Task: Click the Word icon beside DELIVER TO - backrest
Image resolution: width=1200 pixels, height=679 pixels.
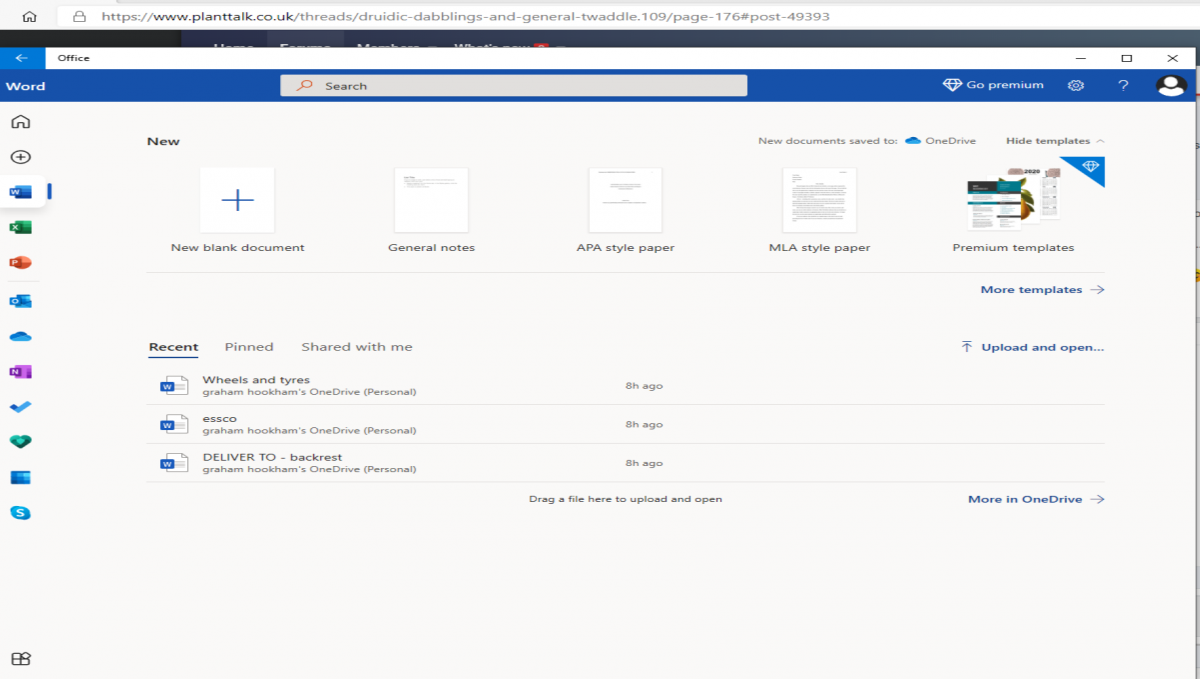Action: tap(173, 463)
